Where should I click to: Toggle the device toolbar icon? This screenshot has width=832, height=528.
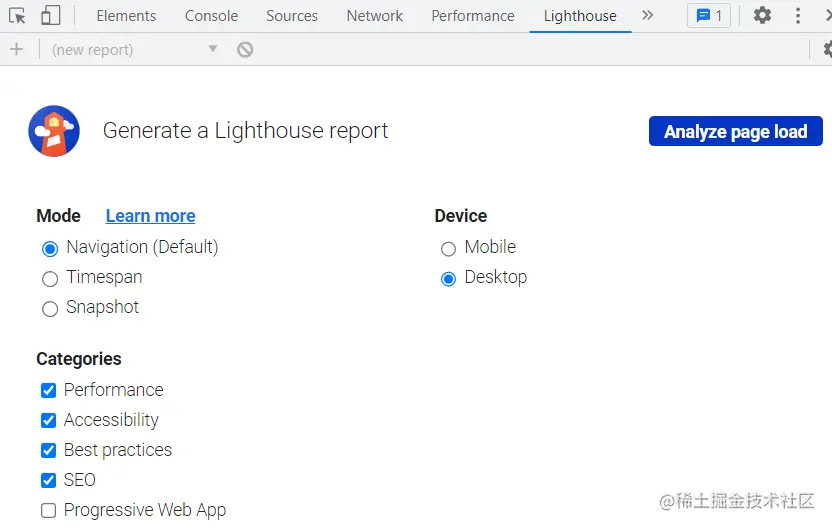point(50,16)
